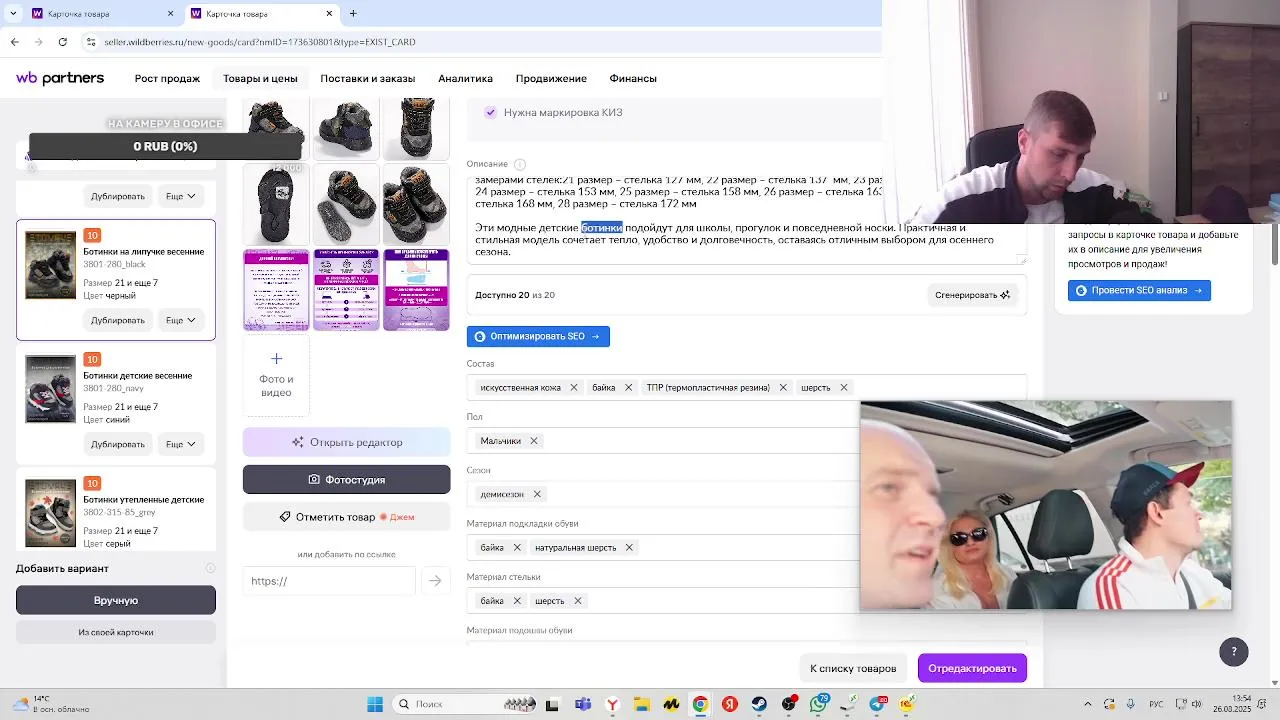Click the info icon next to Описание
The height and width of the screenshot is (720, 1280).
point(520,164)
